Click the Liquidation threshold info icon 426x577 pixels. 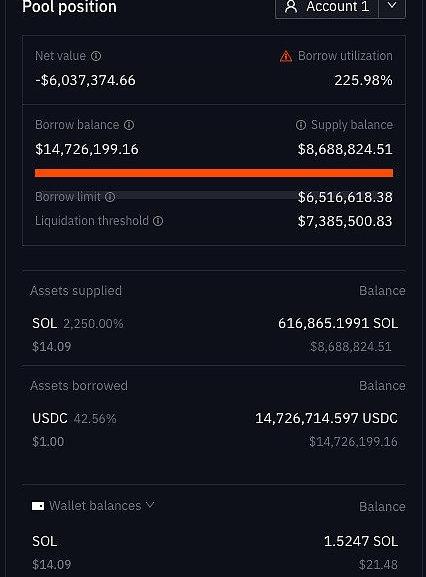pos(158,221)
